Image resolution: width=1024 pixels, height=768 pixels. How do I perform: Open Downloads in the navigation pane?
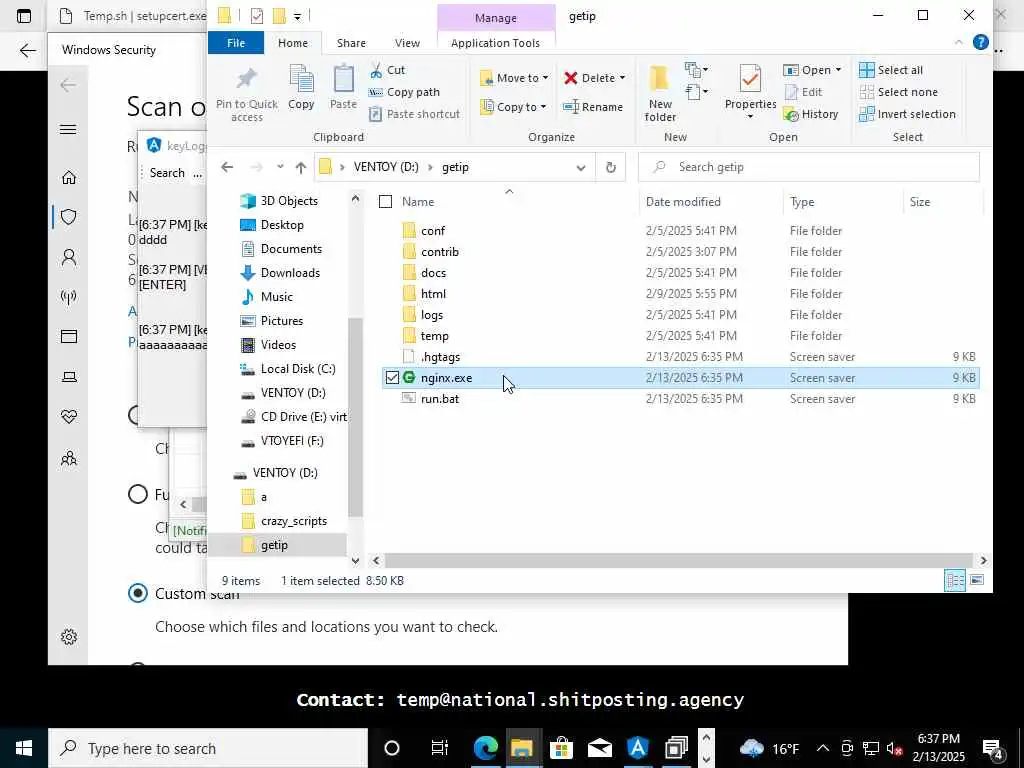pos(289,272)
